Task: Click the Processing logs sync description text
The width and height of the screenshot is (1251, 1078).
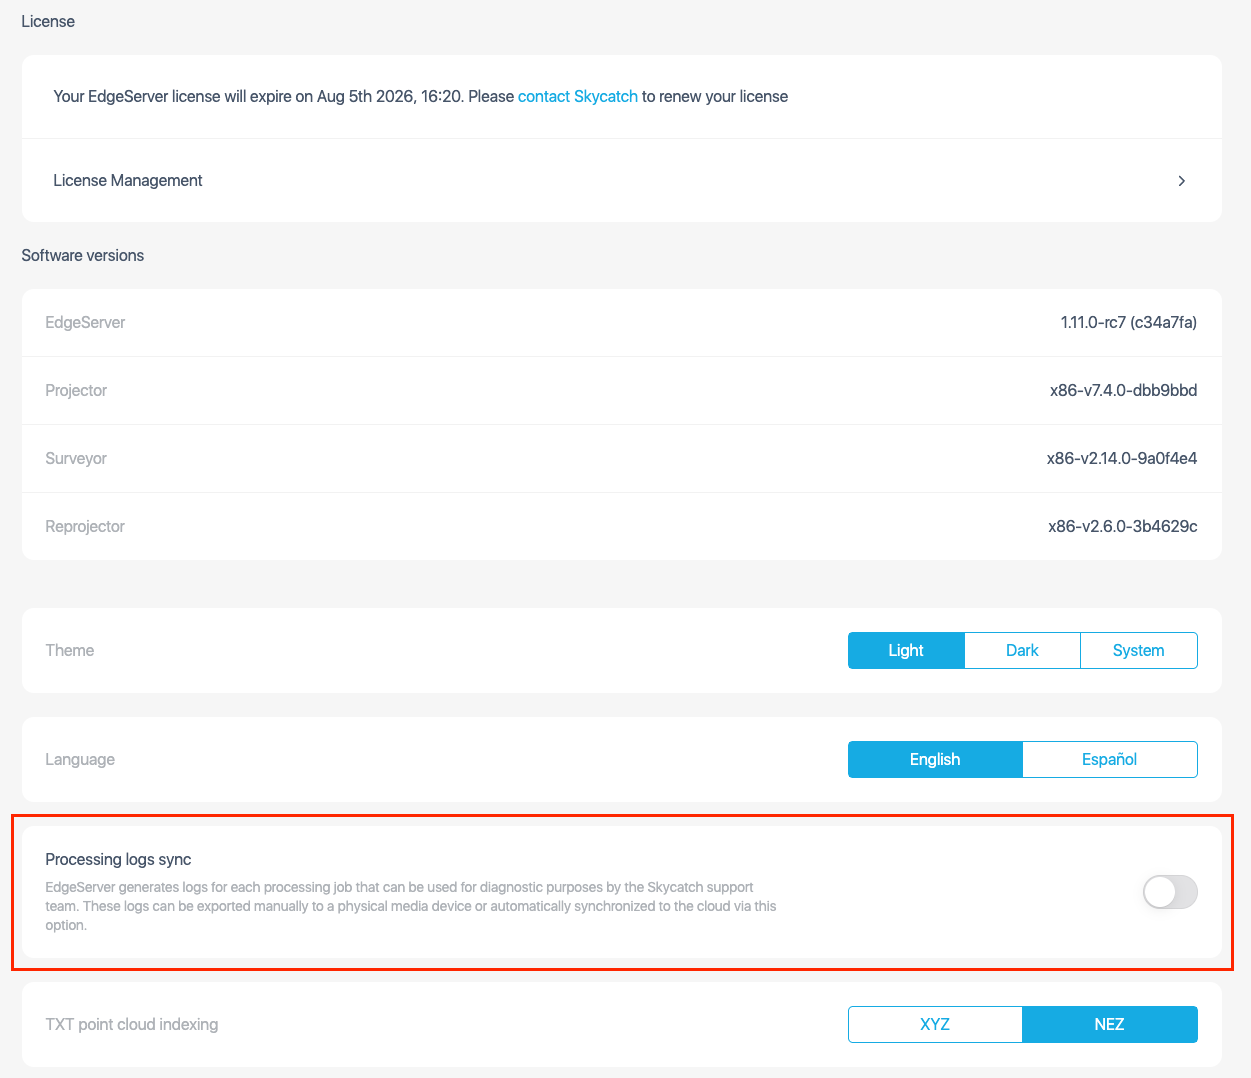Action: [x=410, y=906]
